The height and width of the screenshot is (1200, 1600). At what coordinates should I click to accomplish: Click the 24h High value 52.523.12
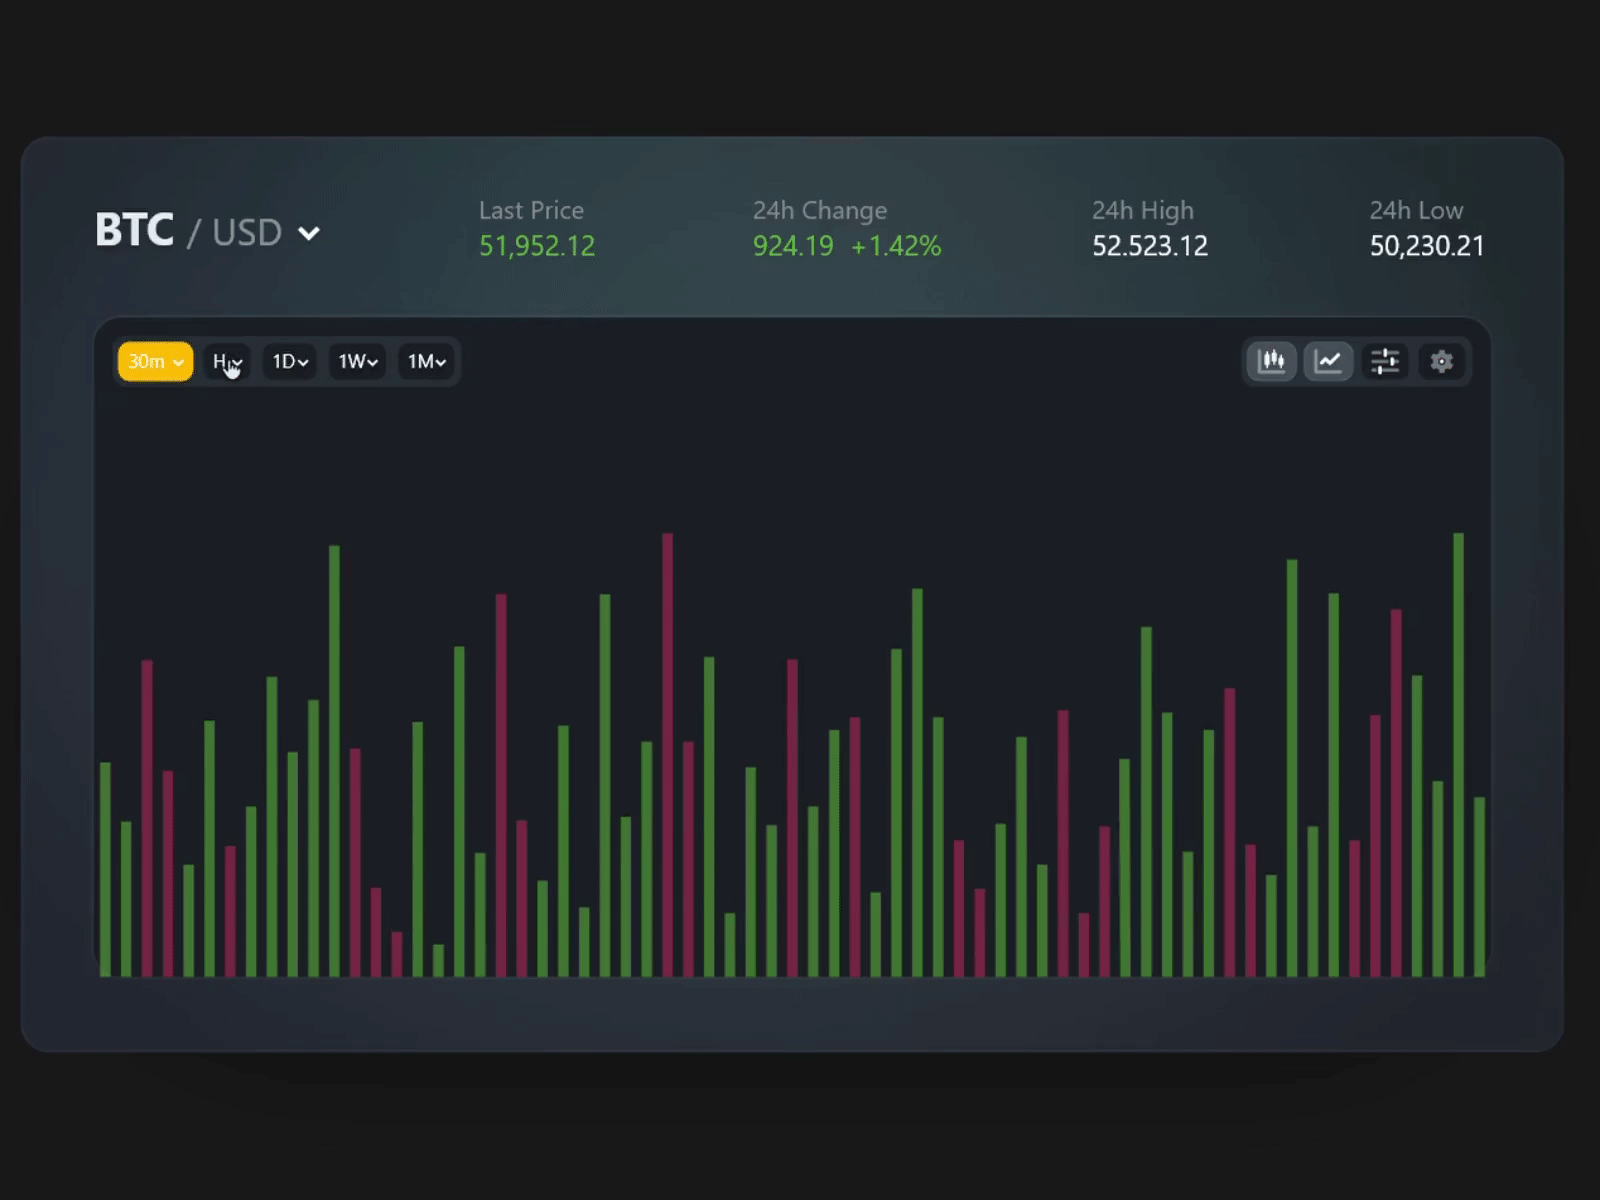[1150, 246]
